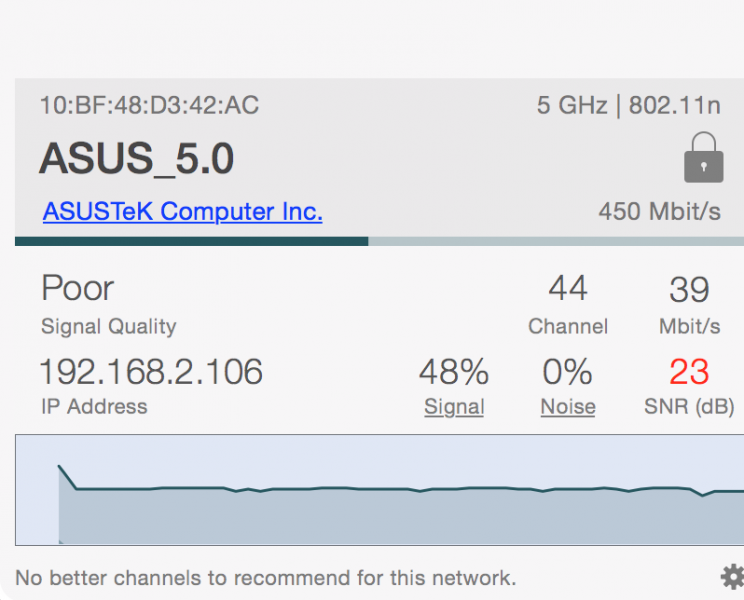Click the Channel 44 value
The image size is (744, 600).
click(568, 289)
